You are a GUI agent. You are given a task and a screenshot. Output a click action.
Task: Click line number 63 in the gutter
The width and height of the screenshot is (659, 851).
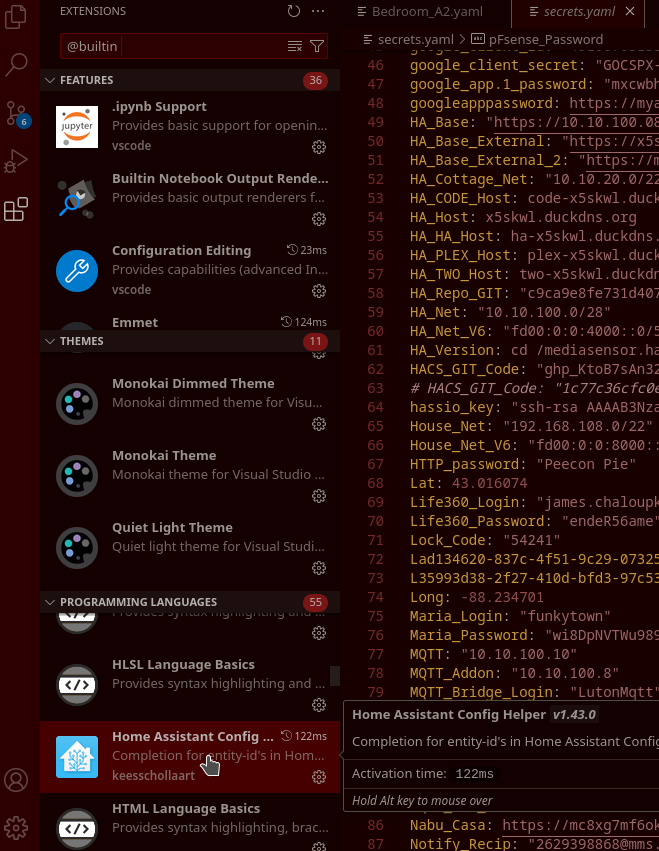tap(375, 388)
